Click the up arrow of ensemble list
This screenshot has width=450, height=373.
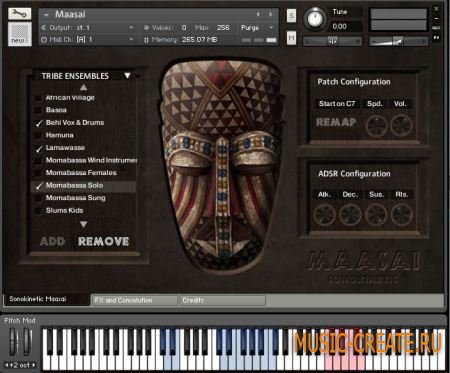click(84, 87)
